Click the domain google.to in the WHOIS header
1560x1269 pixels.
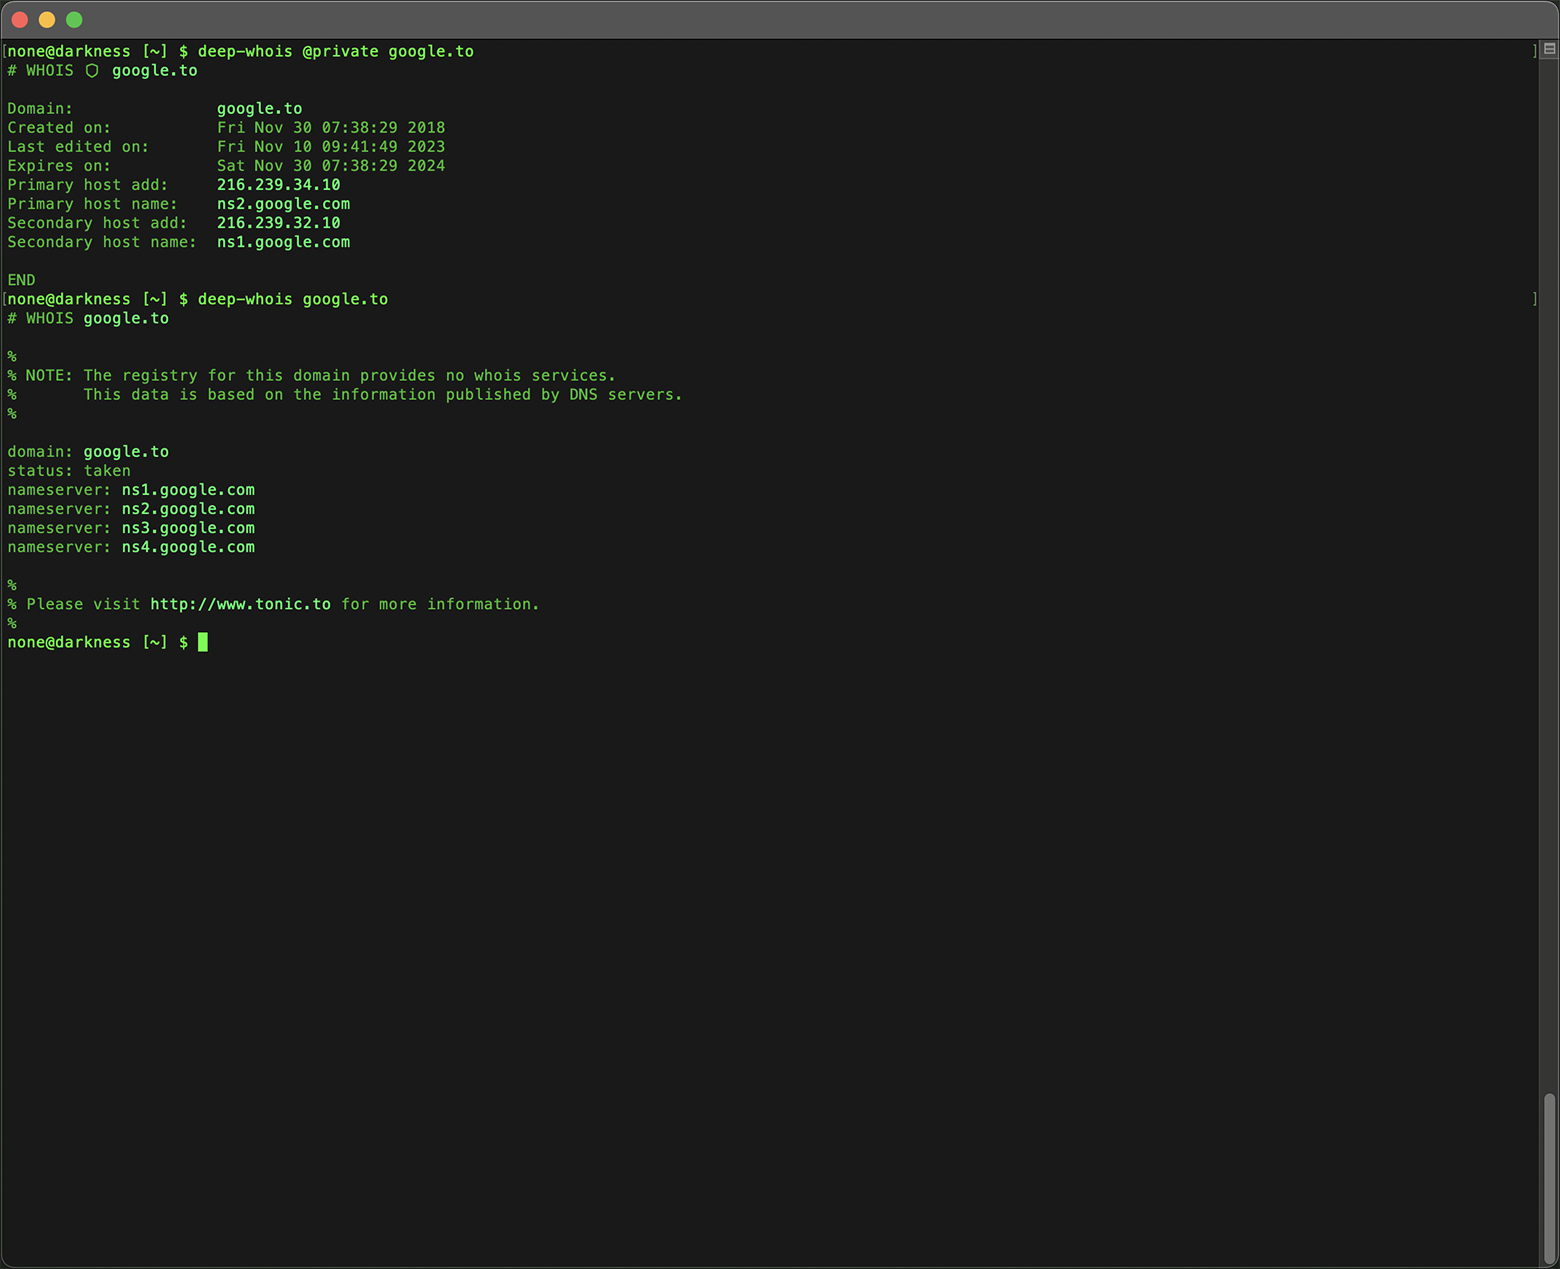(154, 70)
